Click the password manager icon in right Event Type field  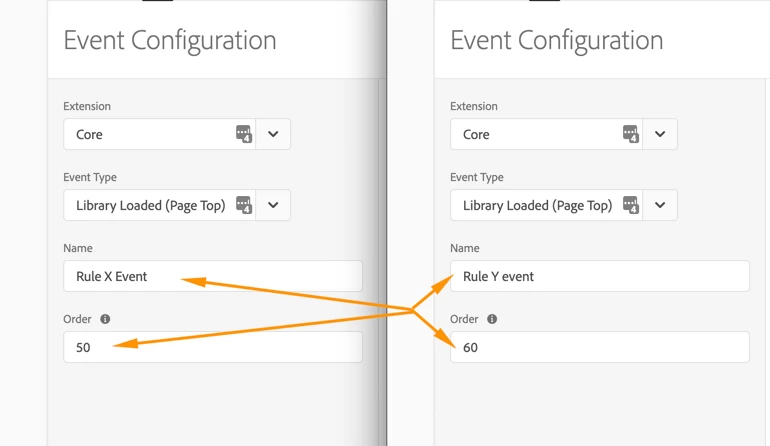(x=631, y=205)
